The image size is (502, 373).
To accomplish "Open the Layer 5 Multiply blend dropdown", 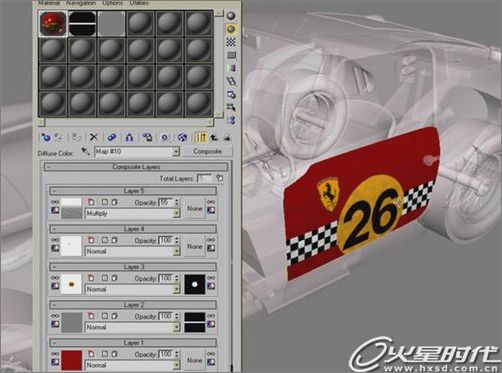I will (133, 214).
